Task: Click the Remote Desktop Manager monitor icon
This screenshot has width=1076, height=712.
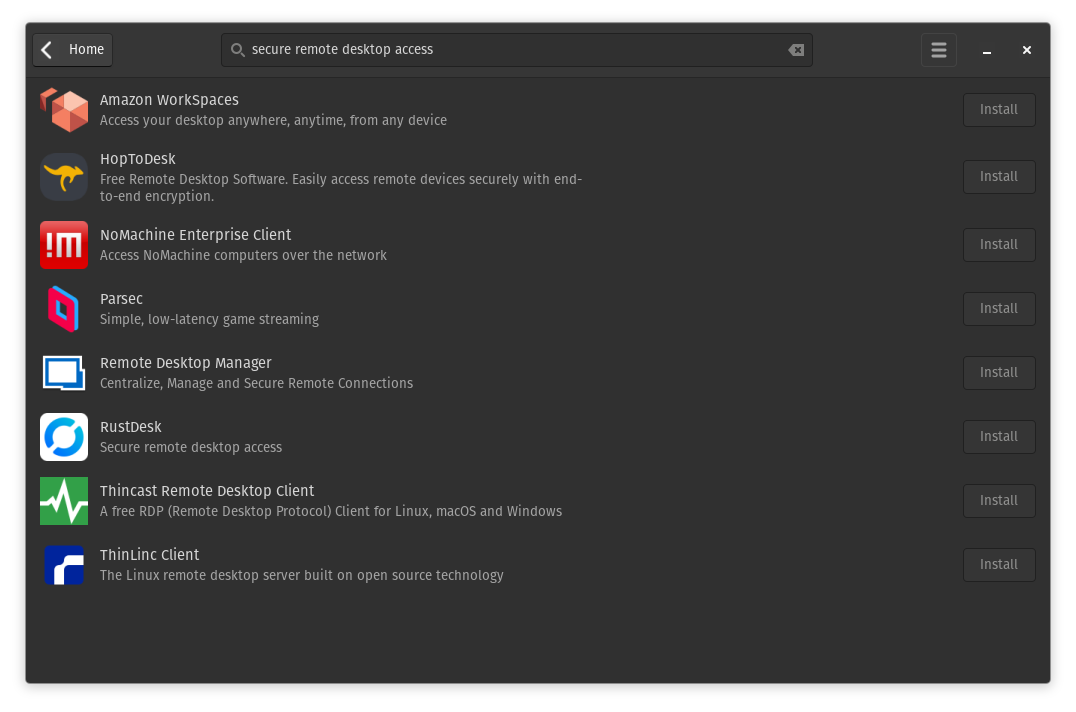Action: click(x=64, y=372)
